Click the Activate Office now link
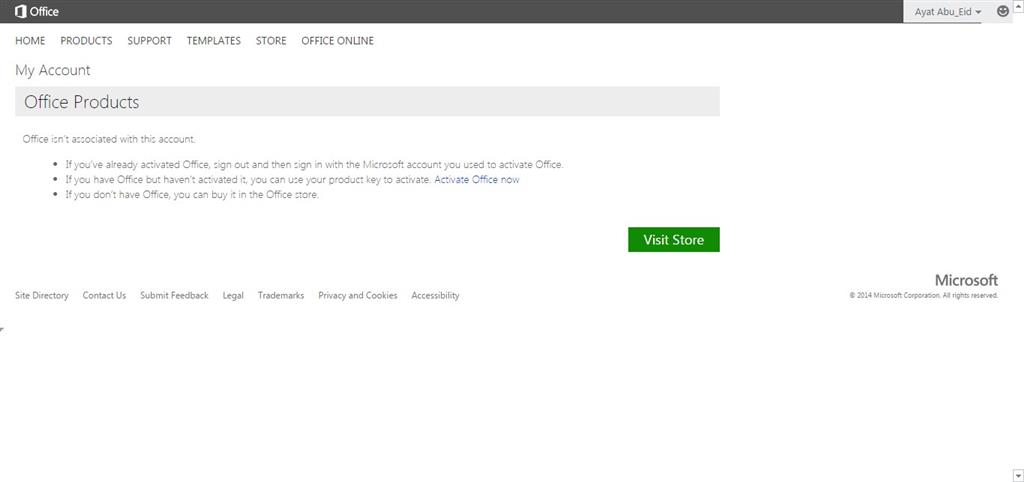1024x482 pixels. (x=477, y=180)
